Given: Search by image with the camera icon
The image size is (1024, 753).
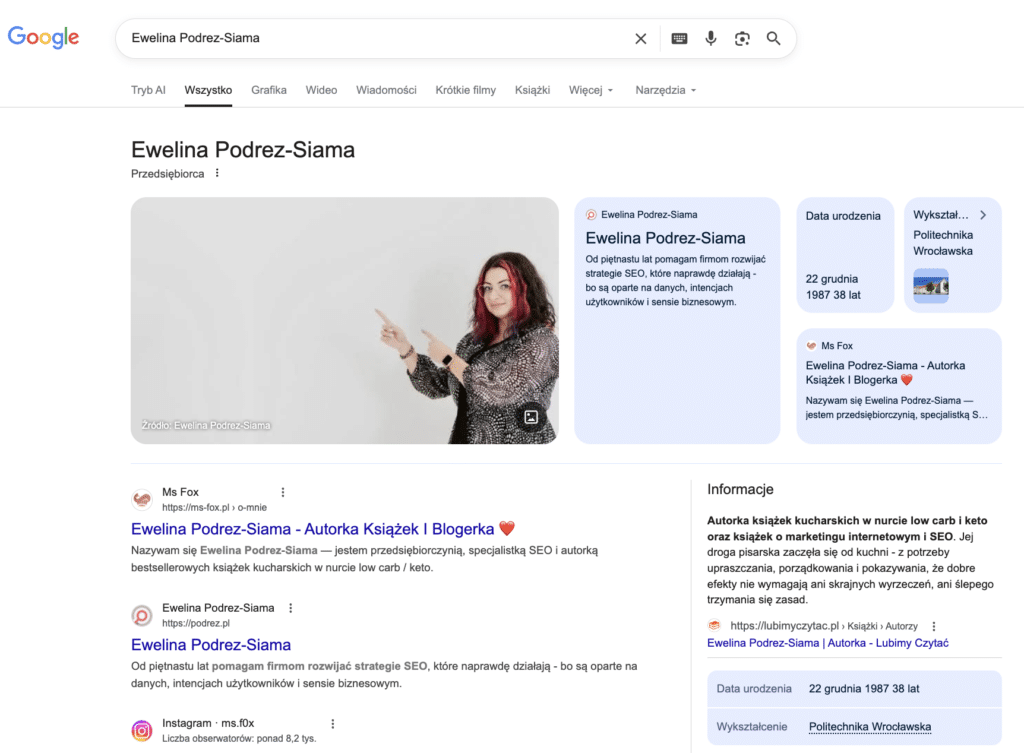Looking at the screenshot, I should (742, 39).
